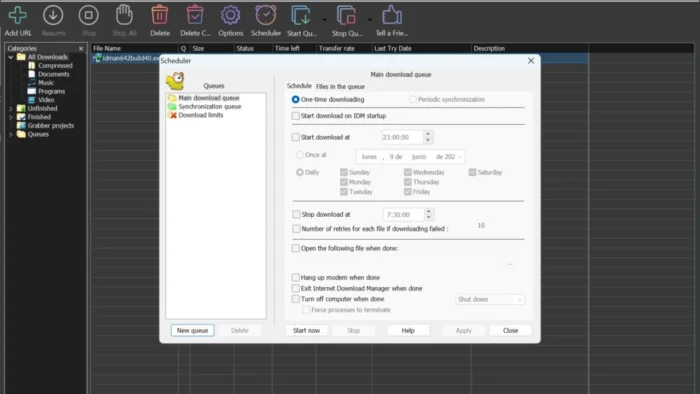Screen dimensions: 700x394
Task: Click the stop time field 7:30:00
Action: 403,215
